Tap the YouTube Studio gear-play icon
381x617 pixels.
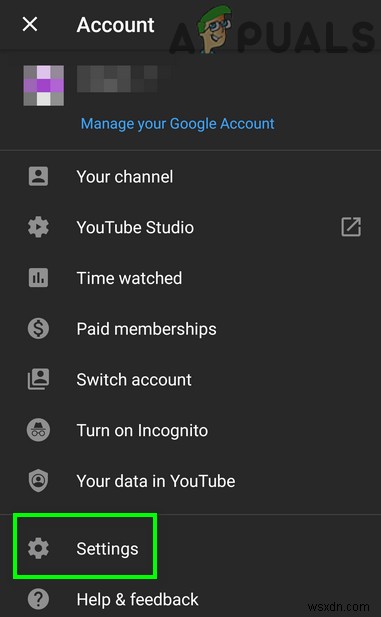(38, 227)
